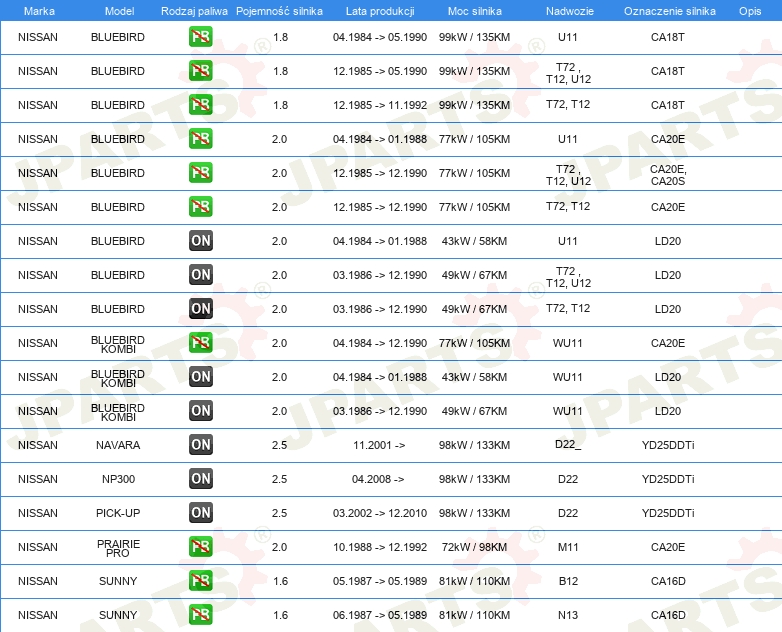Click diesel ON icon in NP300 row

click(200, 478)
